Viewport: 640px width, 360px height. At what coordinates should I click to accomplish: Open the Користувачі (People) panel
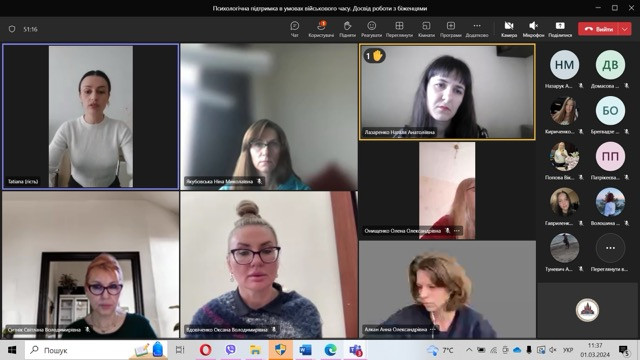click(x=321, y=29)
